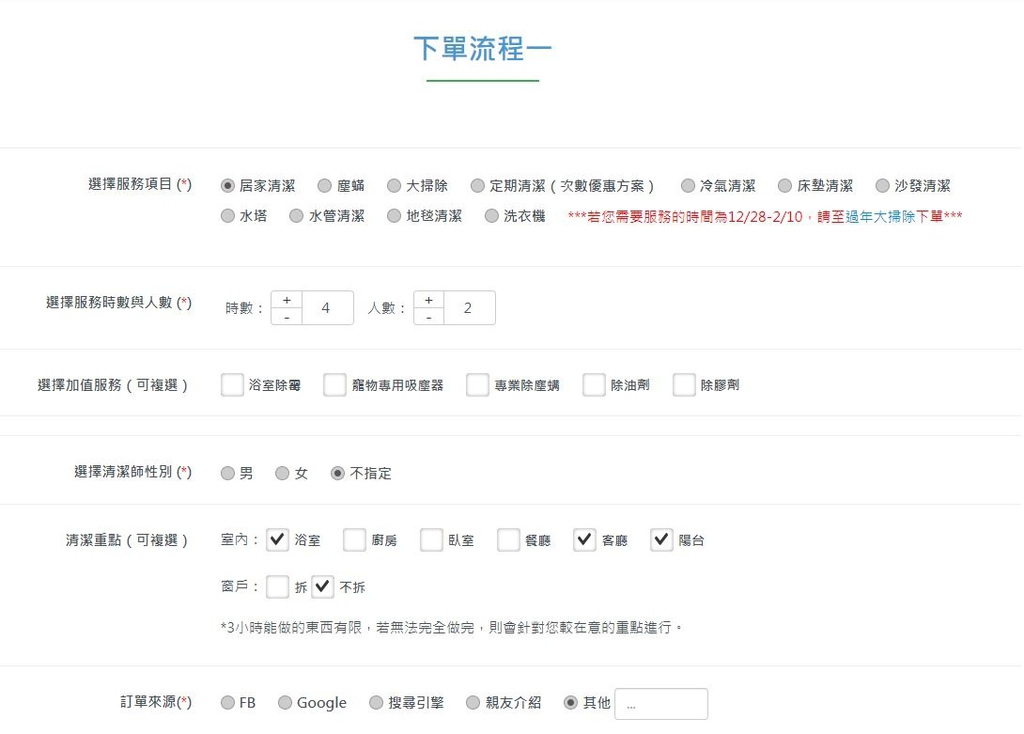The image size is (1024, 734).
Task: Enable the 浴室除霉 add-on service
Action: [231, 383]
